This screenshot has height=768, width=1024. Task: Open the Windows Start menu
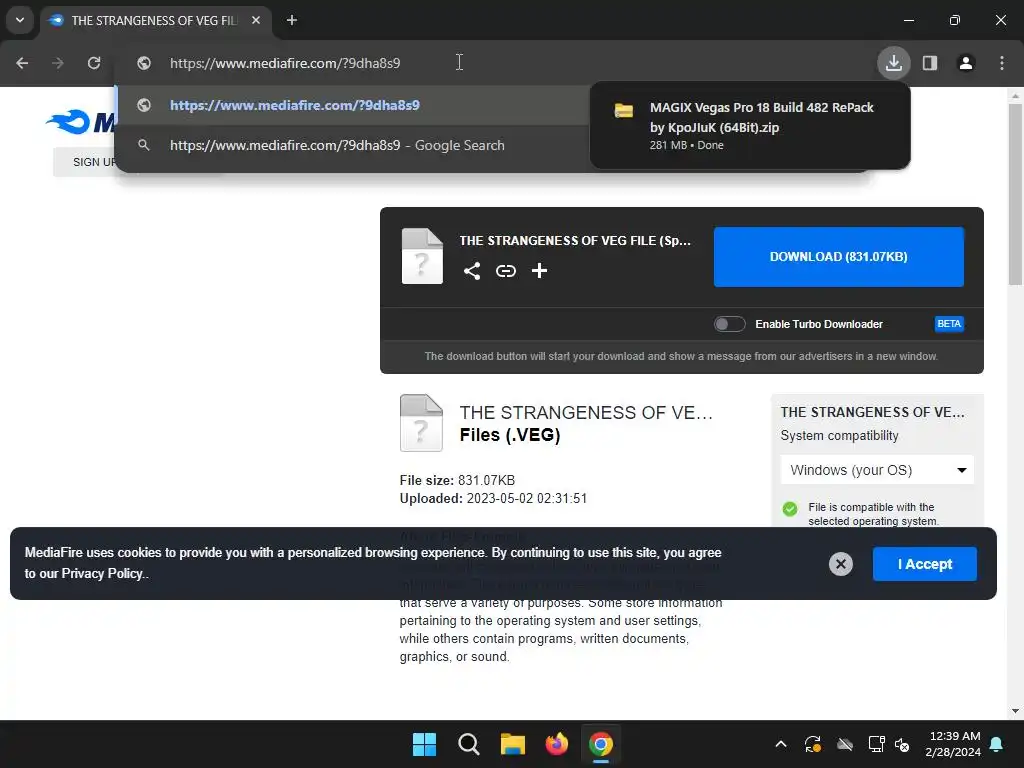(424, 744)
